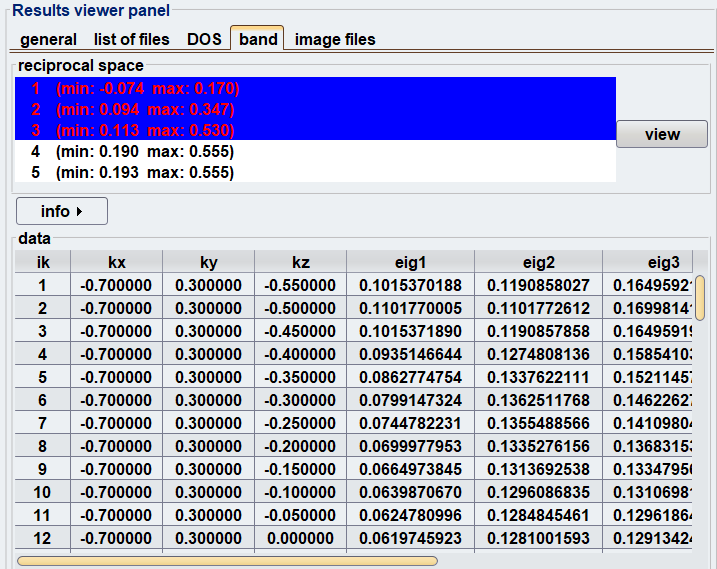
Task: Select eig1 value 0.0799147324
Action: tap(410, 400)
